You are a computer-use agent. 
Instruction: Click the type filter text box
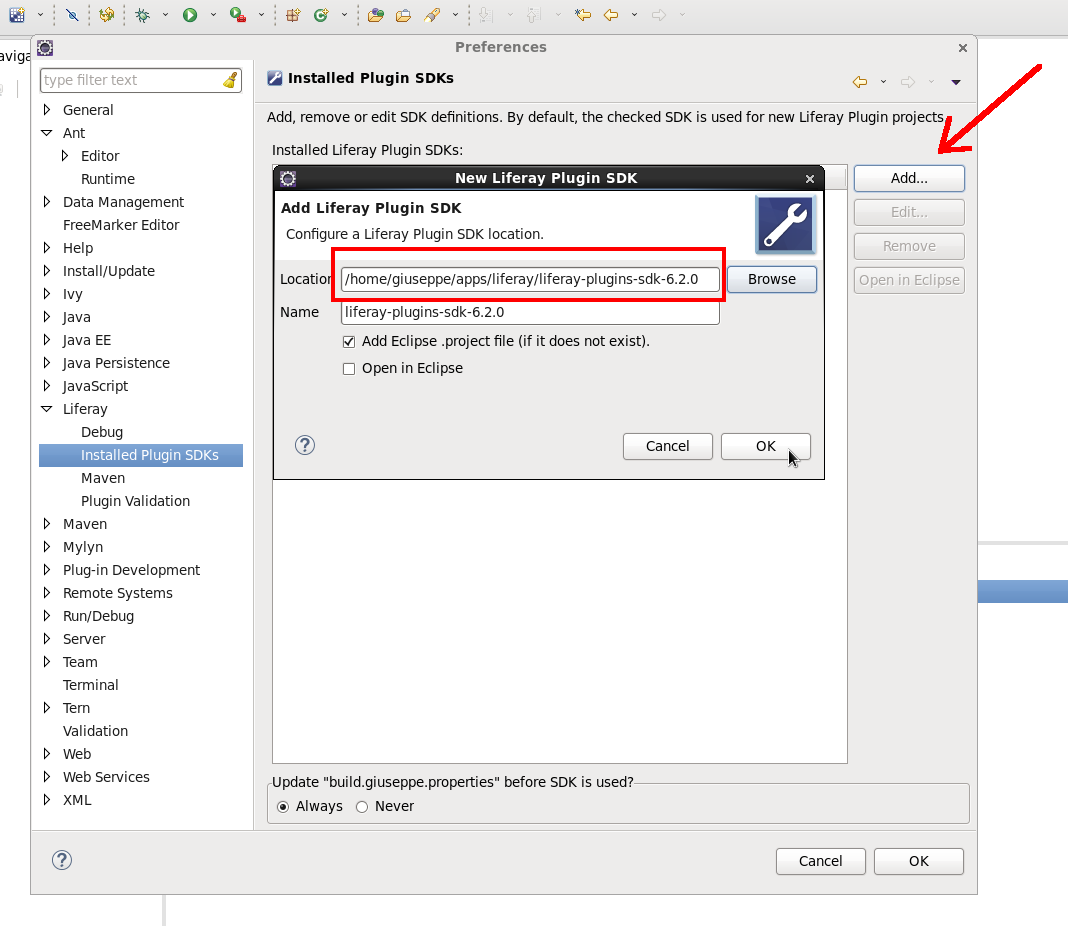coord(141,80)
